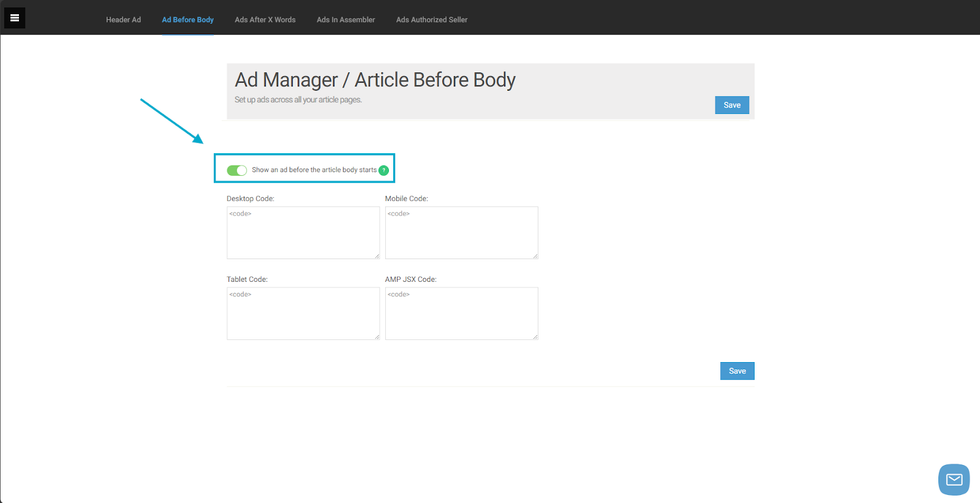Toggle off the ad before article body switch
980x503 pixels.
coord(237,170)
